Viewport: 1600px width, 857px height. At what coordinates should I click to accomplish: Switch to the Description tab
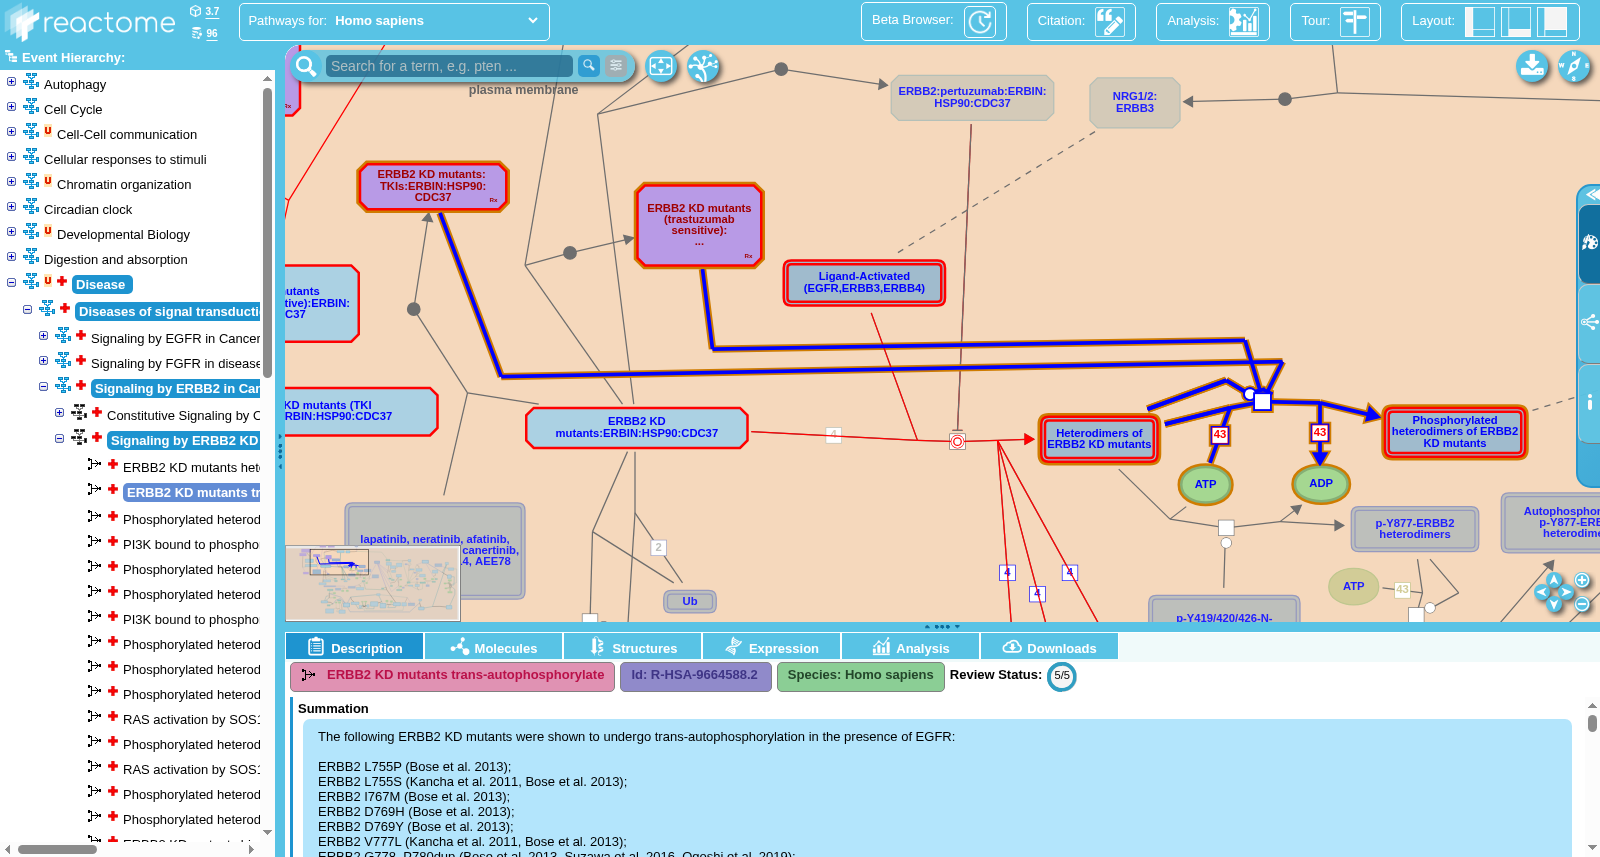354,647
